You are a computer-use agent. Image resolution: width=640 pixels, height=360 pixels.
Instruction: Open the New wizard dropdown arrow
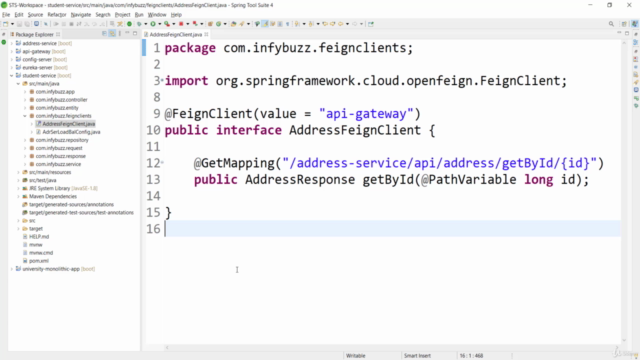click(12, 24)
